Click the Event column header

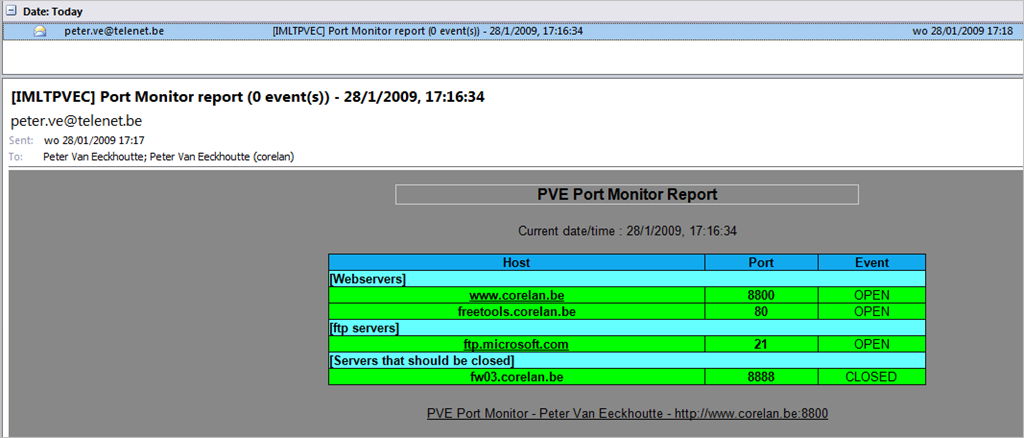(x=871, y=263)
